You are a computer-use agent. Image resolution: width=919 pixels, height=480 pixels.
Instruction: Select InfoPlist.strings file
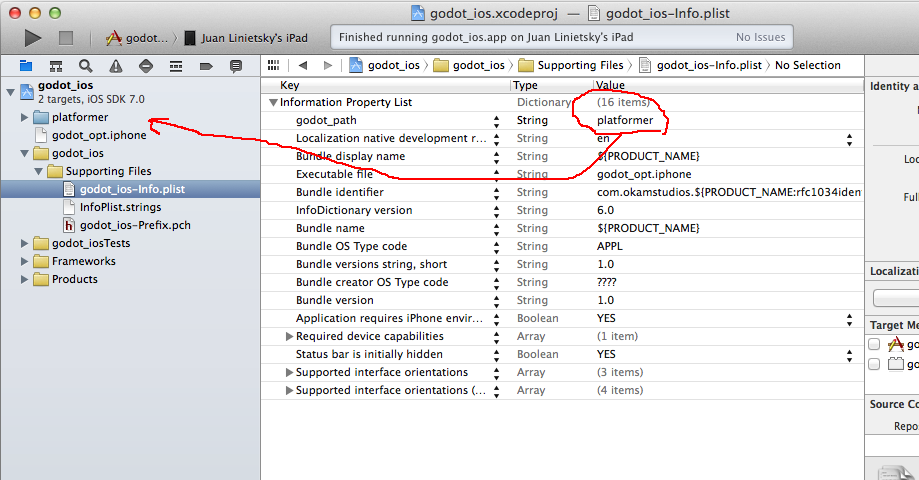click(120, 207)
